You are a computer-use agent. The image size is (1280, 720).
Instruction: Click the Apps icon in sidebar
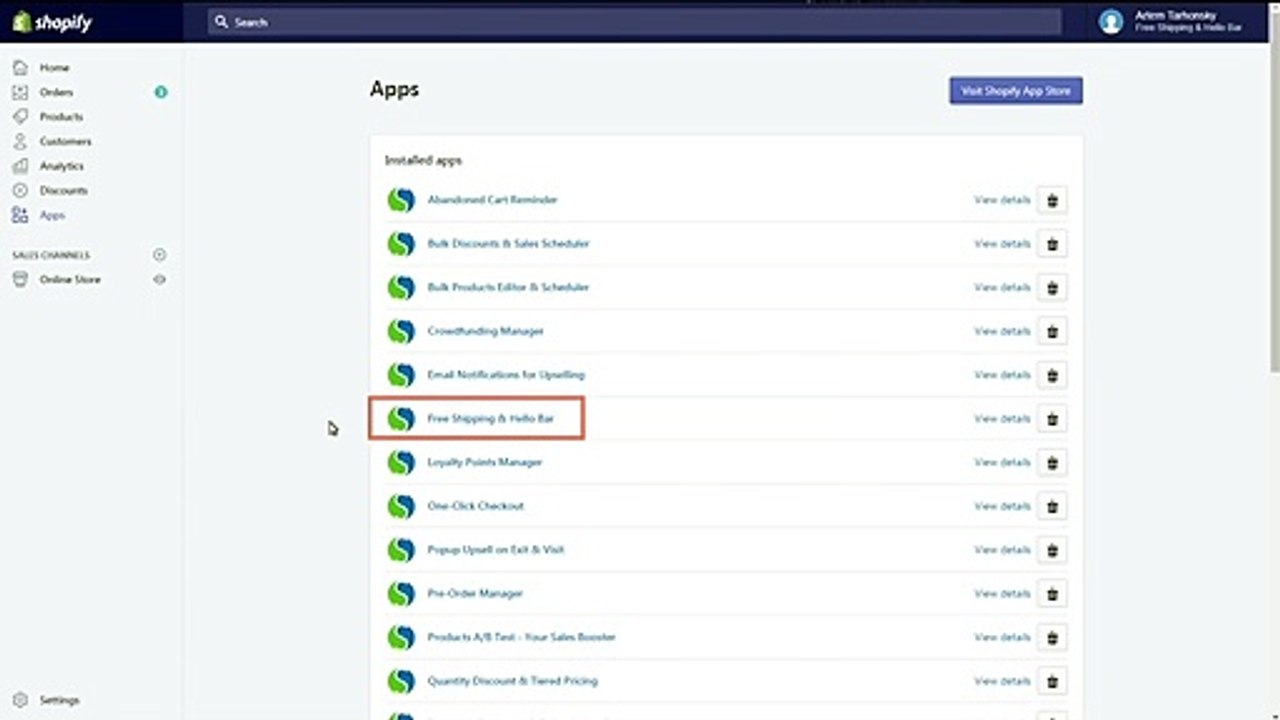(20, 215)
